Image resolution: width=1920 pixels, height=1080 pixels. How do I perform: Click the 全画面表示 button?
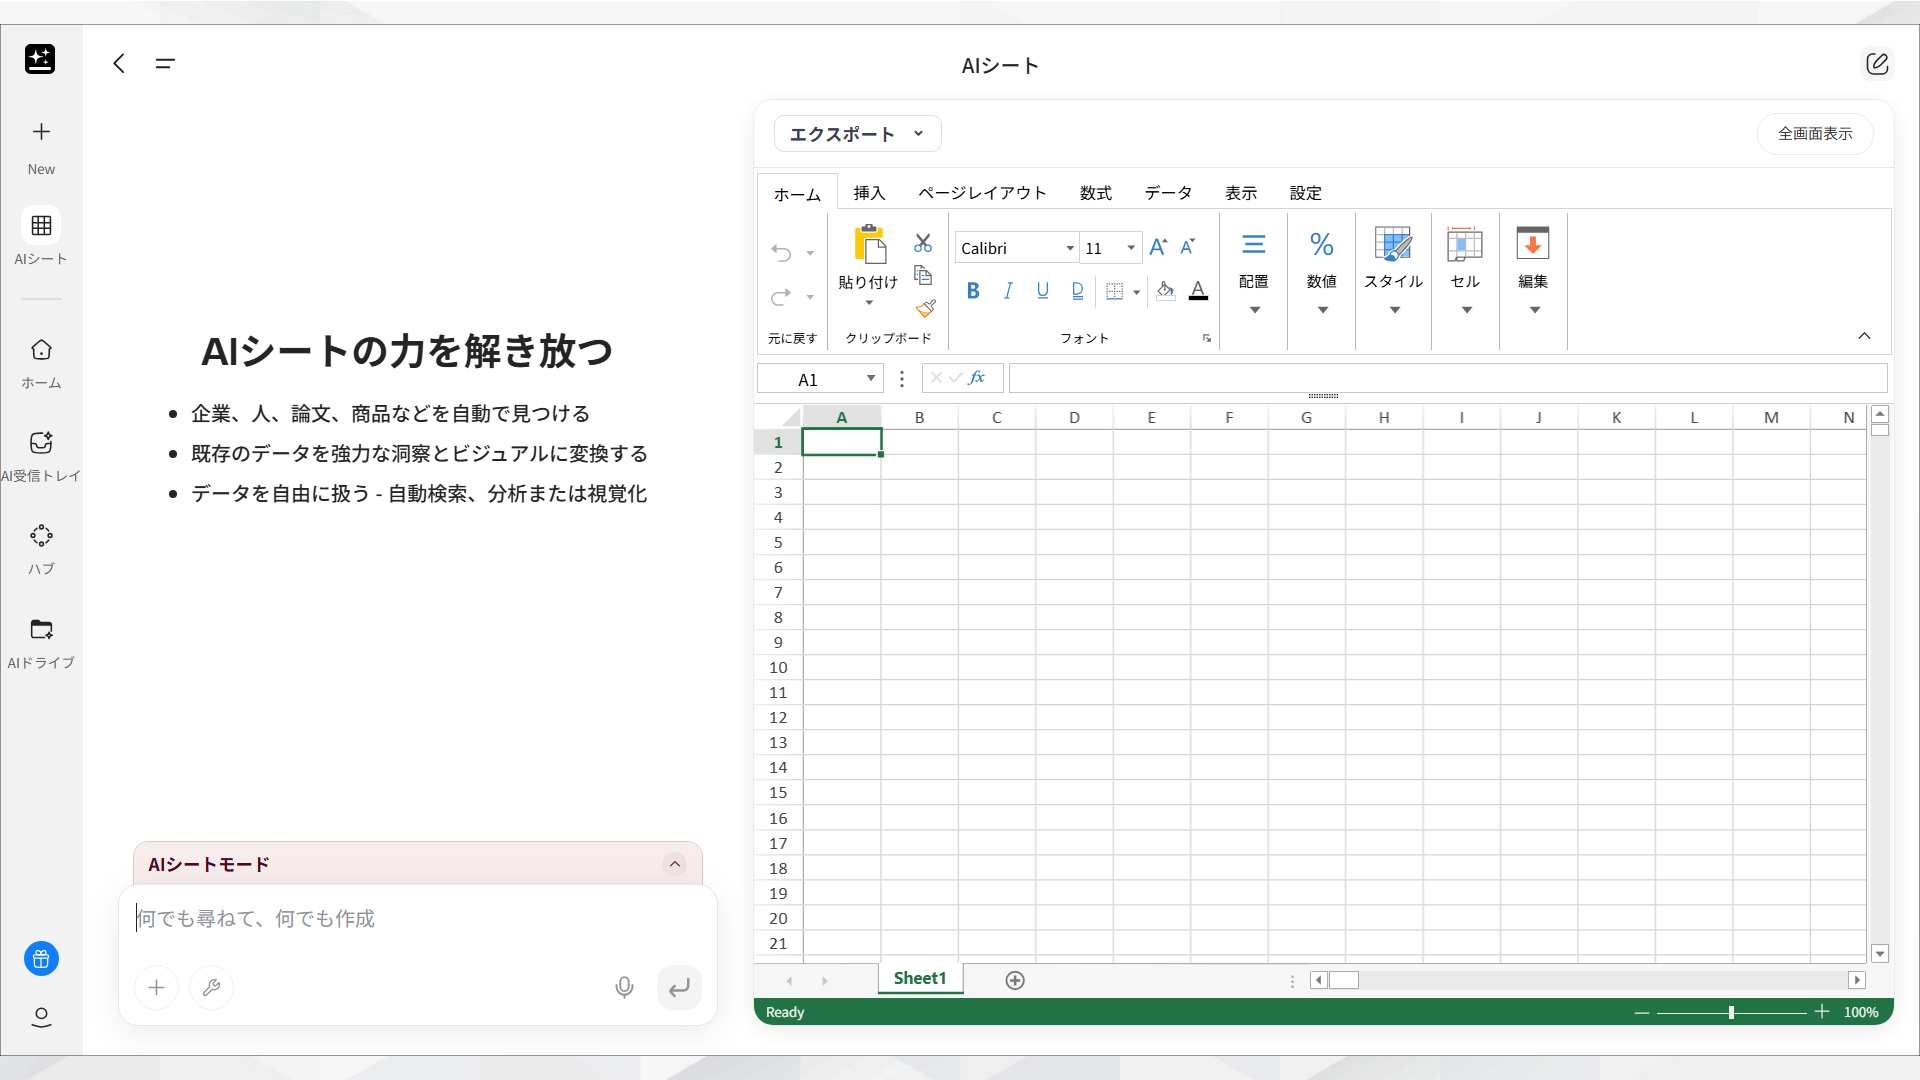pyautogui.click(x=1814, y=133)
